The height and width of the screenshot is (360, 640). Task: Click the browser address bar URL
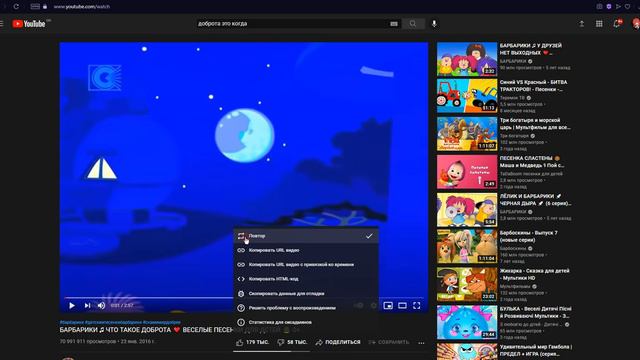point(82,7)
